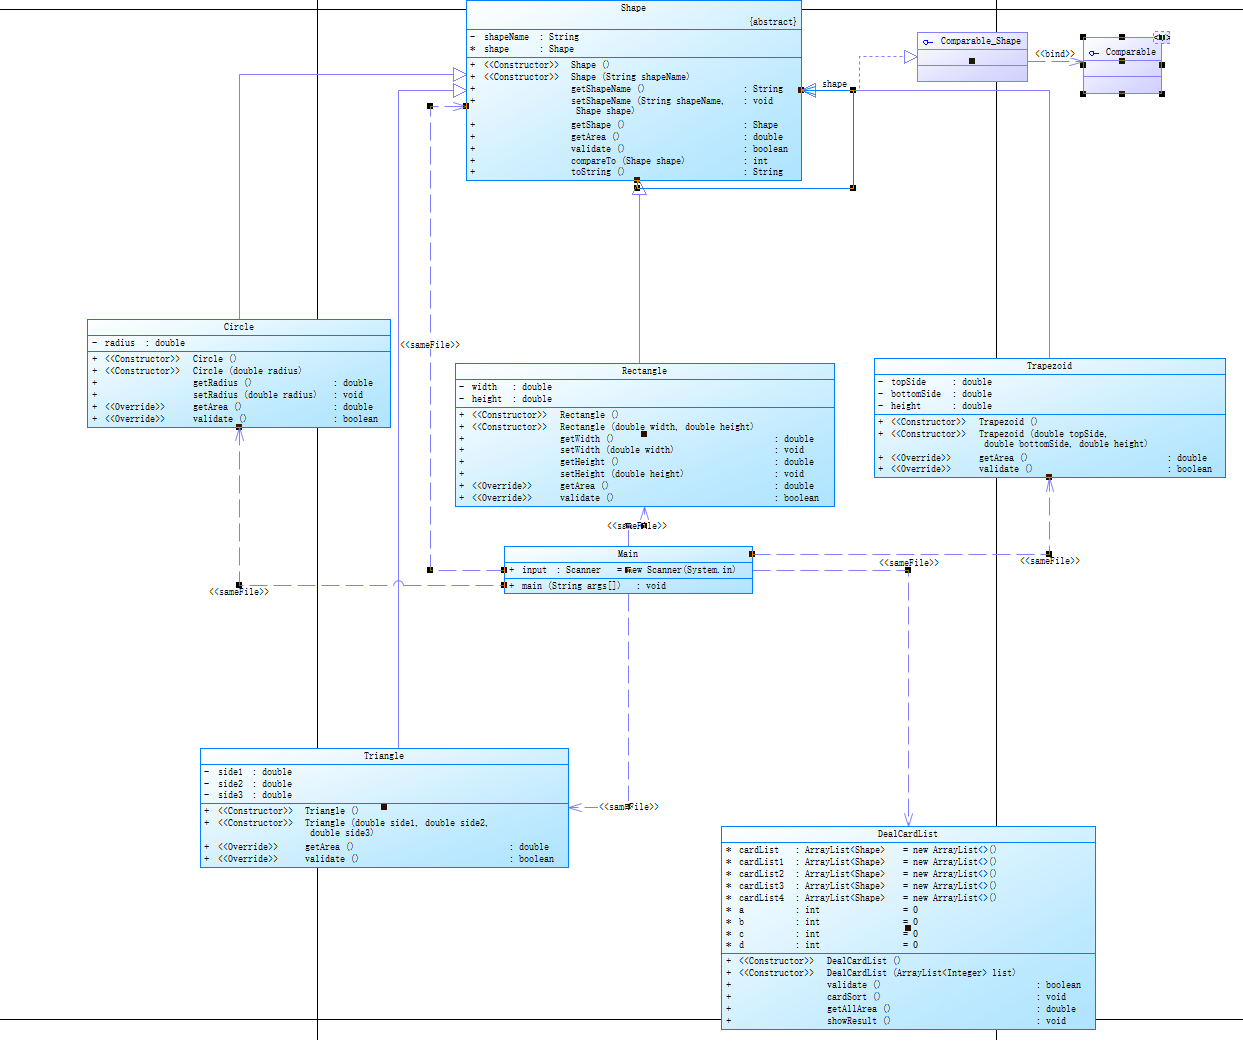Select the Trapezoid class title
Viewport: 1243px width, 1041px height.
coord(1049,366)
